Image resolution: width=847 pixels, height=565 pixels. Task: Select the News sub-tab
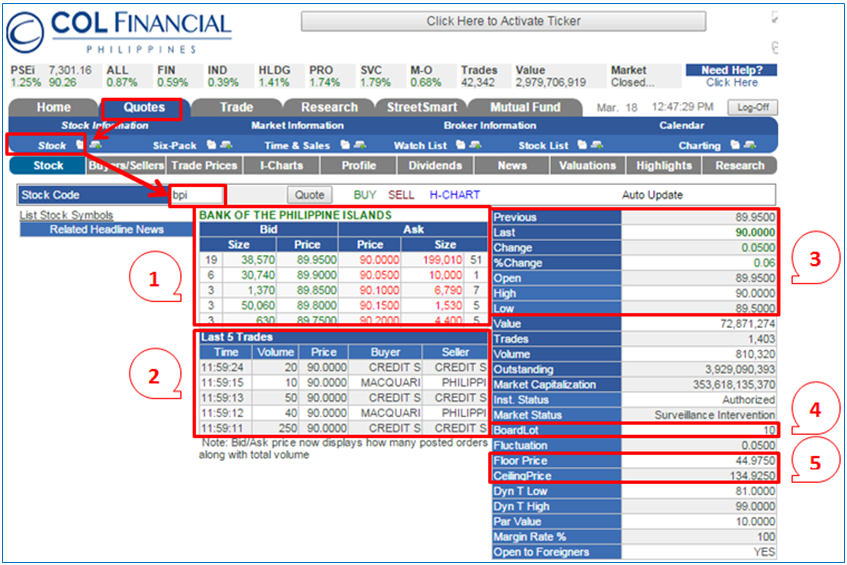pos(512,166)
